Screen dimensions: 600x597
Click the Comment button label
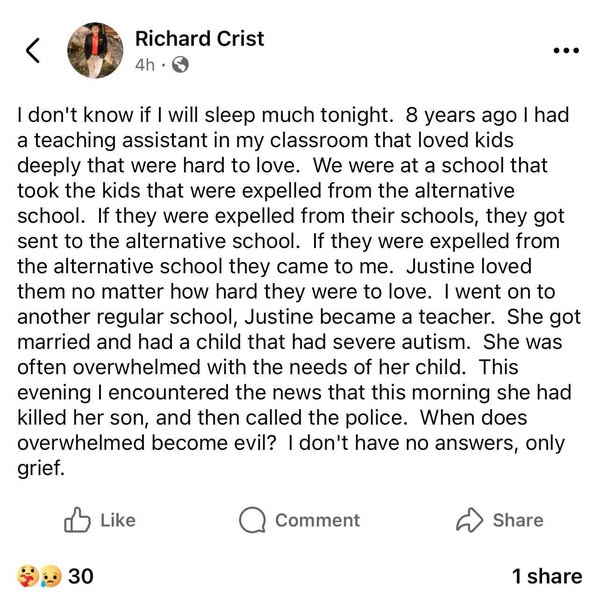pos(317,520)
